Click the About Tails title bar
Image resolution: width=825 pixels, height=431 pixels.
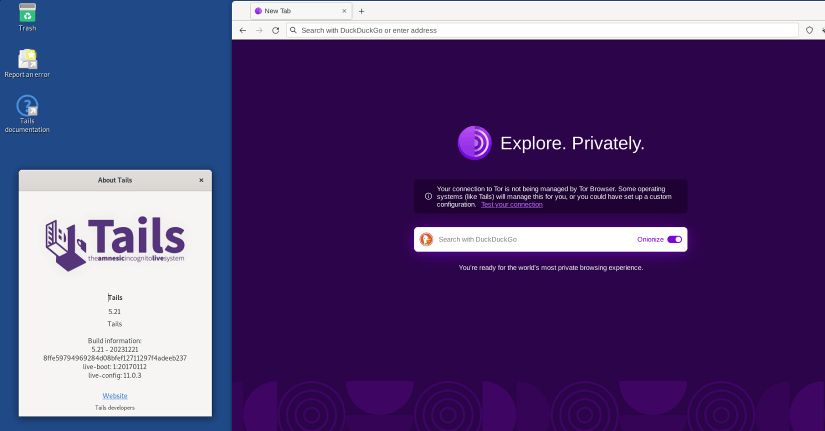(115, 180)
